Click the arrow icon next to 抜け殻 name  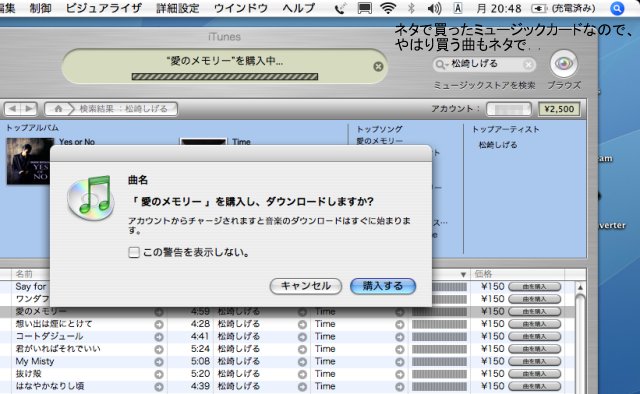click(159, 374)
